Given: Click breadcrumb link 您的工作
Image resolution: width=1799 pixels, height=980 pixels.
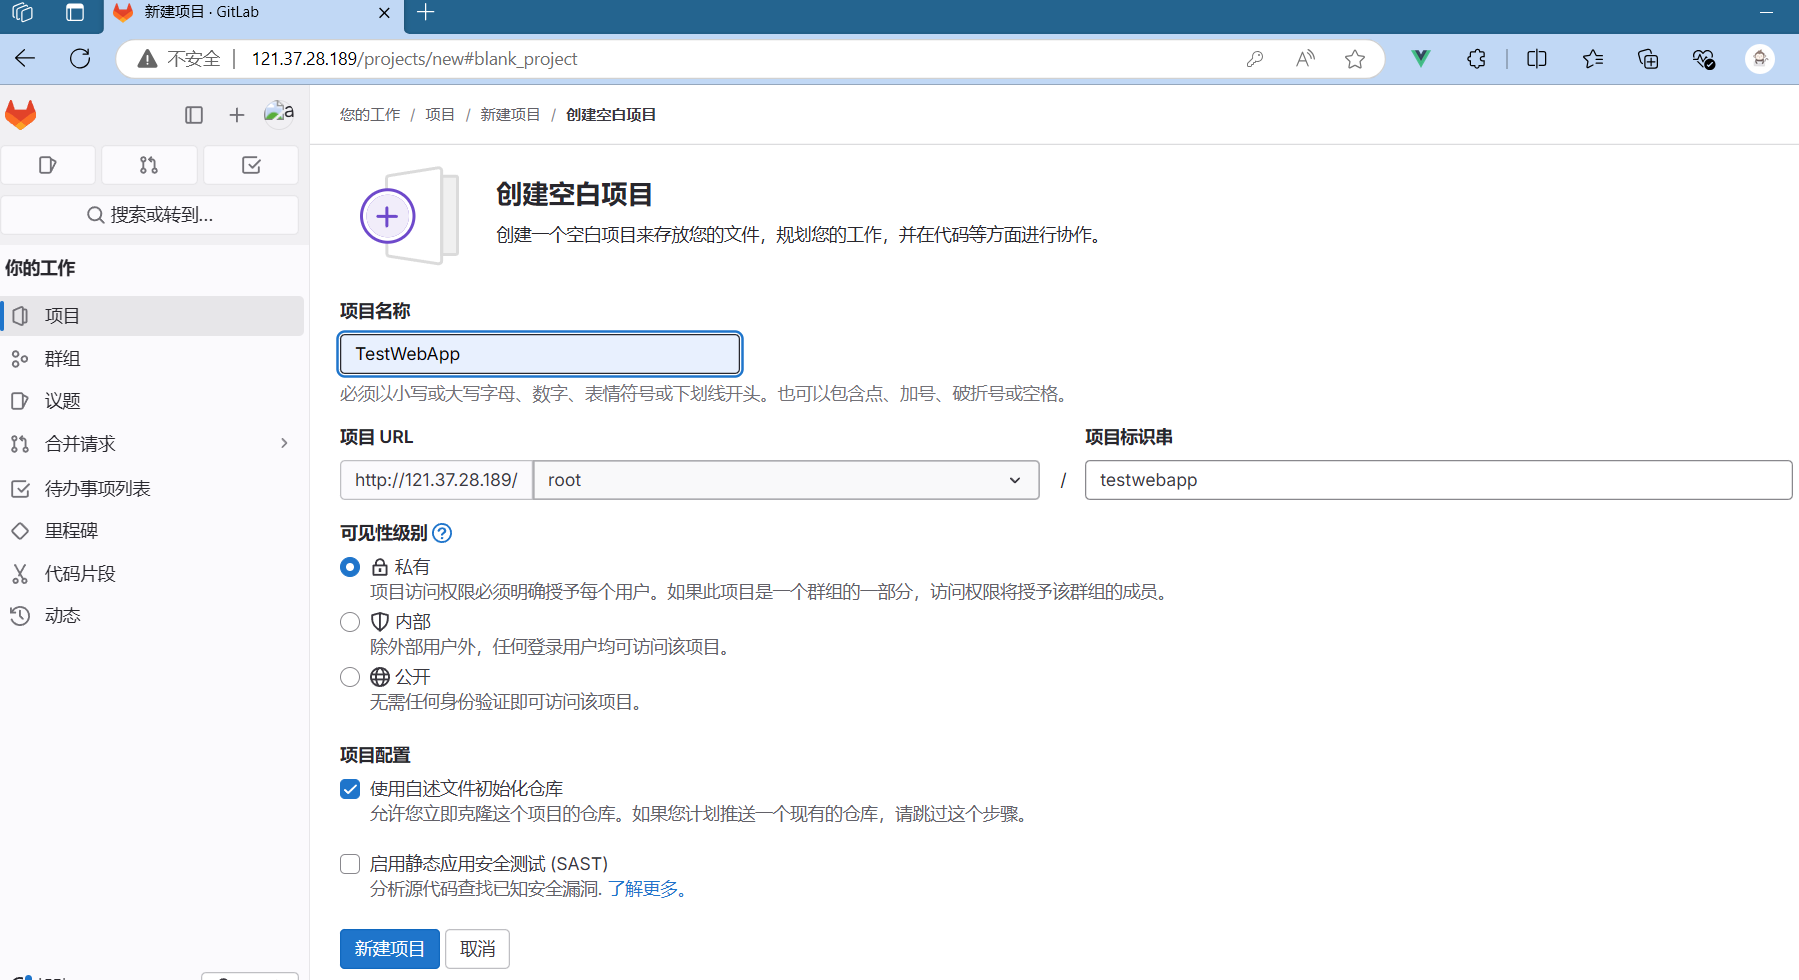Looking at the screenshot, I should [370, 115].
